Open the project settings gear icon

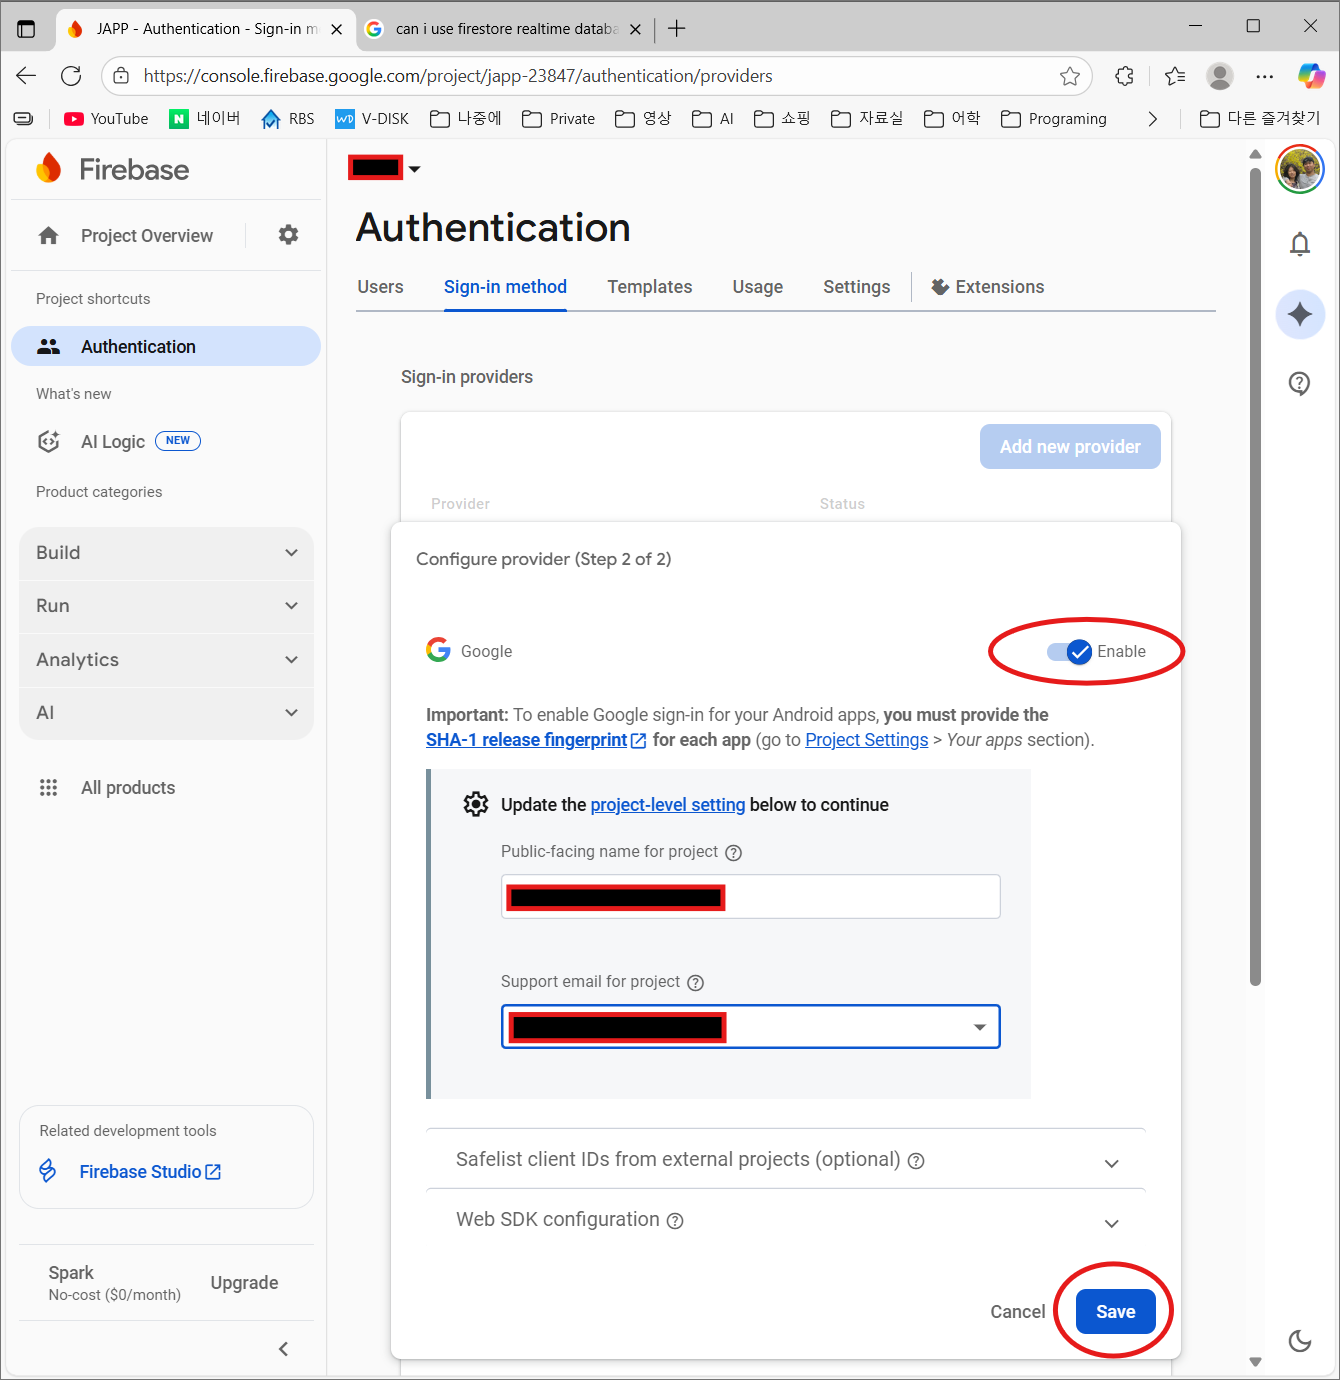[288, 235]
